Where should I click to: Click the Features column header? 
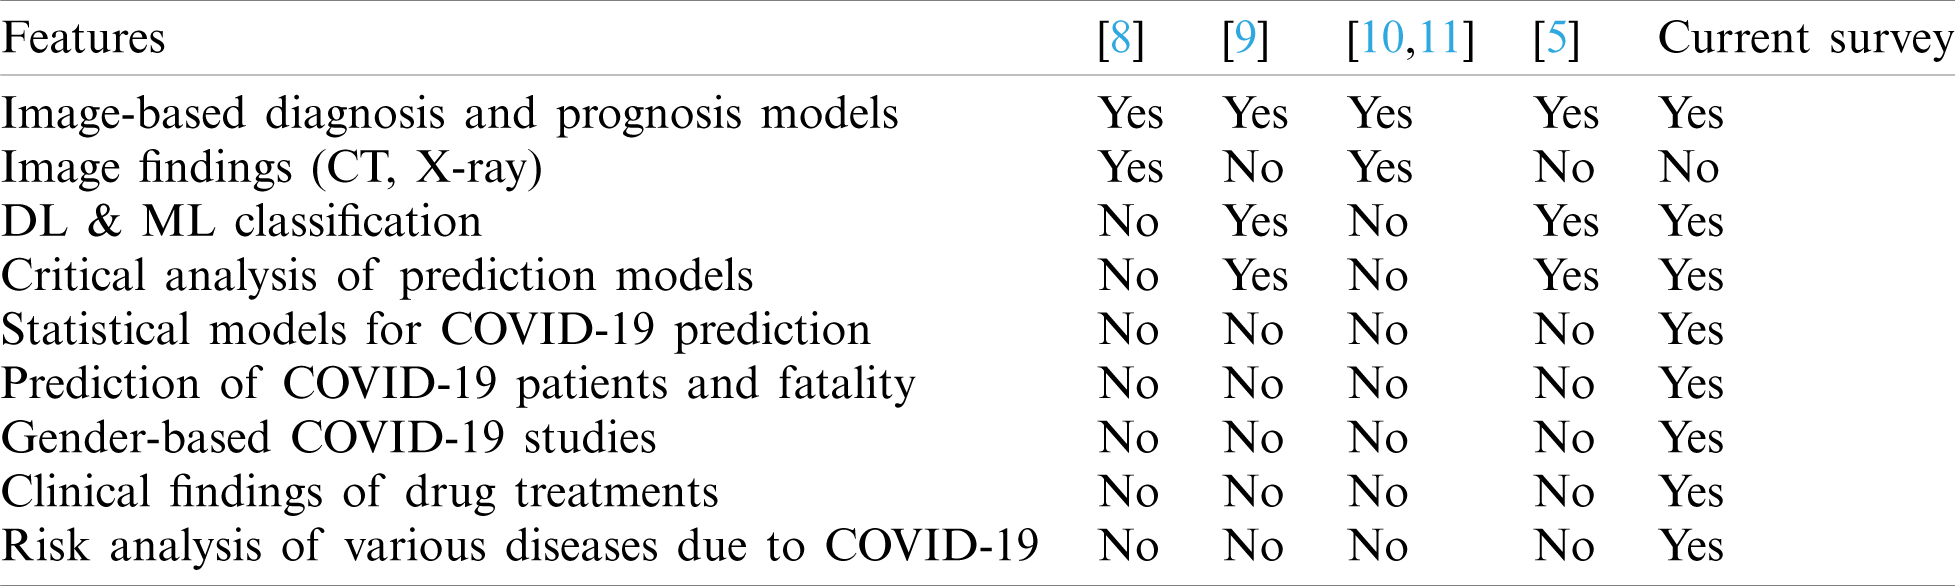(x=83, y=39)
